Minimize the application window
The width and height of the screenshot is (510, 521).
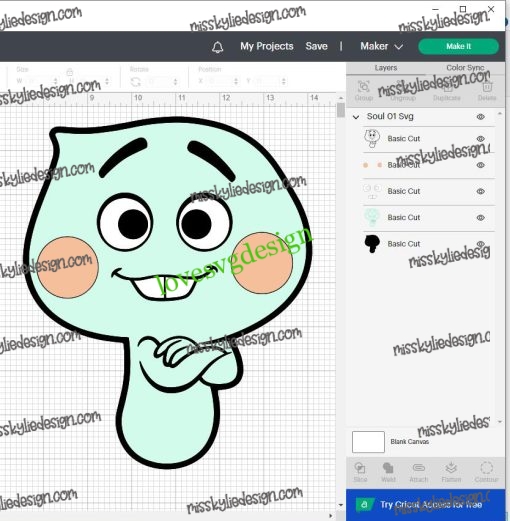(x=435, y=10)
